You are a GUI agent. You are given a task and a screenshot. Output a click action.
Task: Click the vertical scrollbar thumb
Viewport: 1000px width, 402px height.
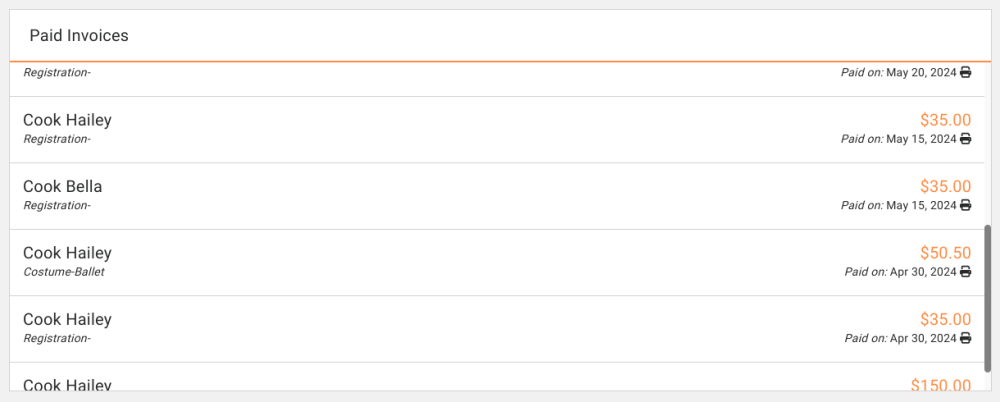pos(988,298)
